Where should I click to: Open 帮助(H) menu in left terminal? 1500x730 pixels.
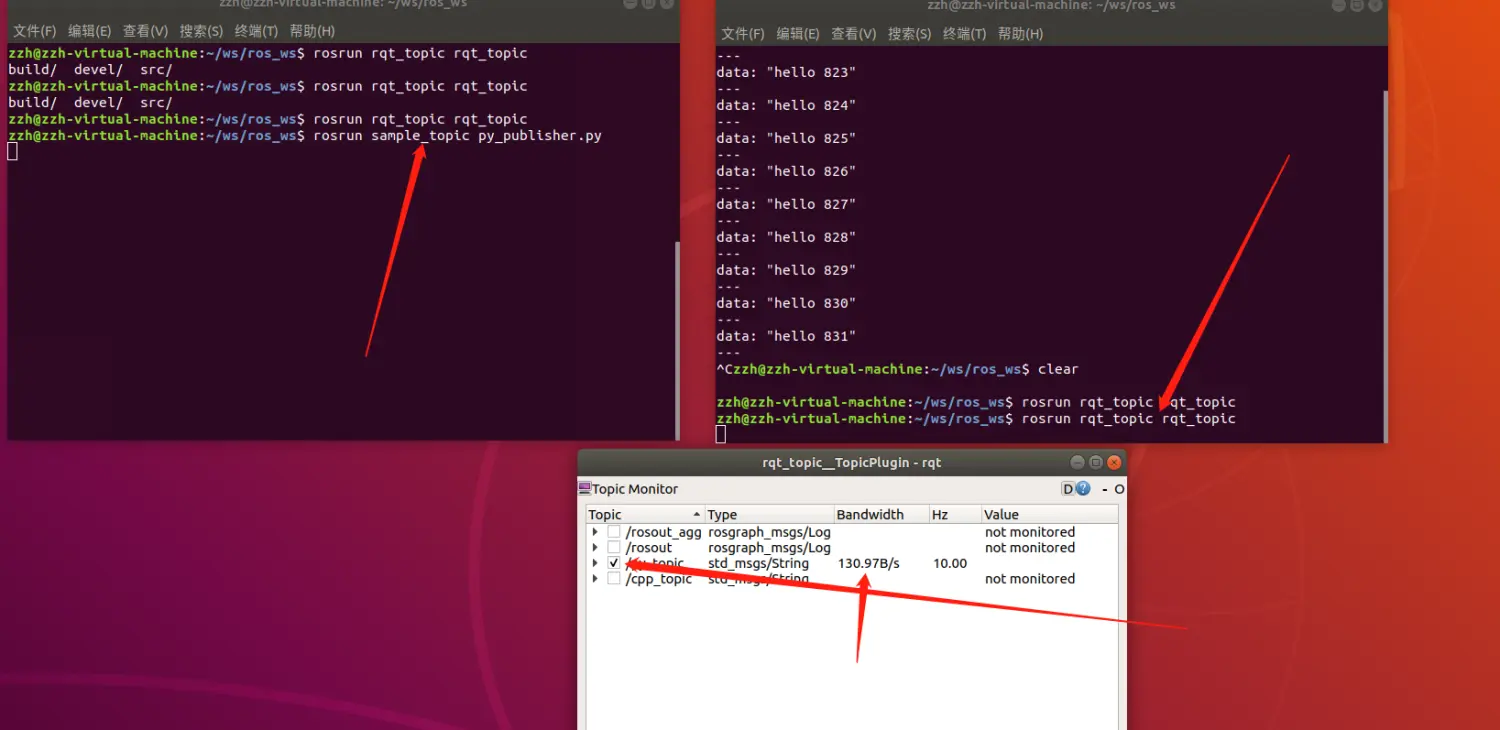312,31
